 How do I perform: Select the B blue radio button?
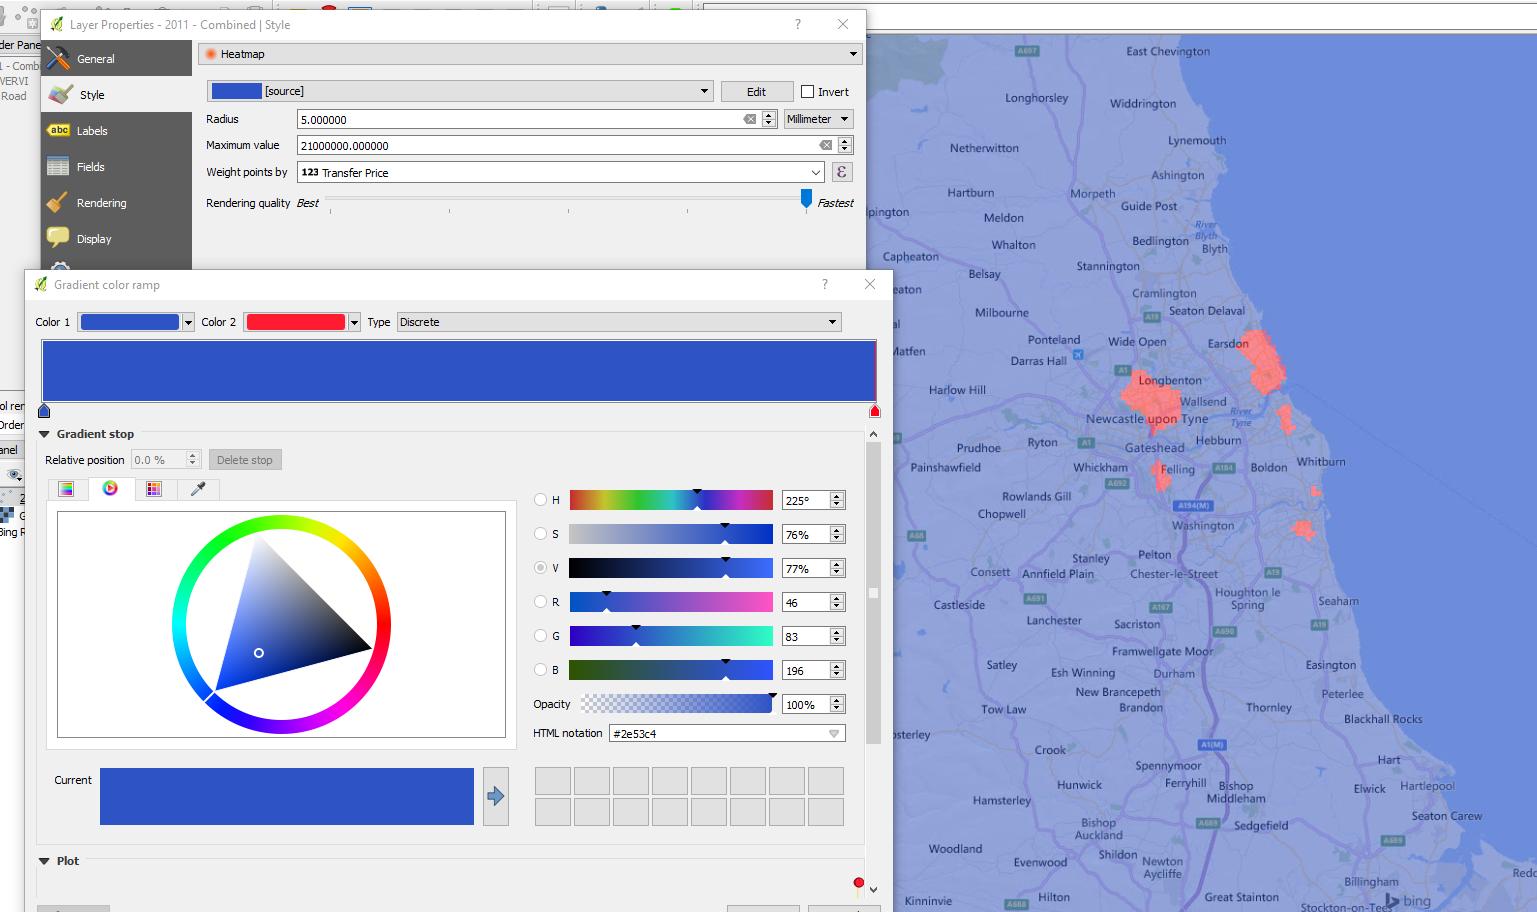tap(540, 670)
